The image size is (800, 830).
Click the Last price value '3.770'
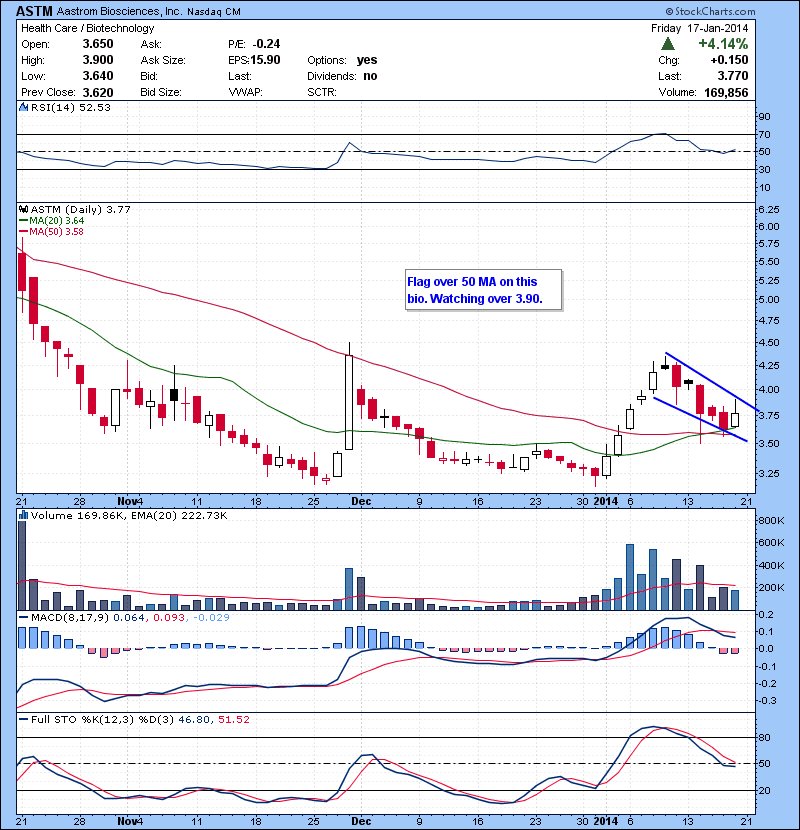(x=733, y=76)
